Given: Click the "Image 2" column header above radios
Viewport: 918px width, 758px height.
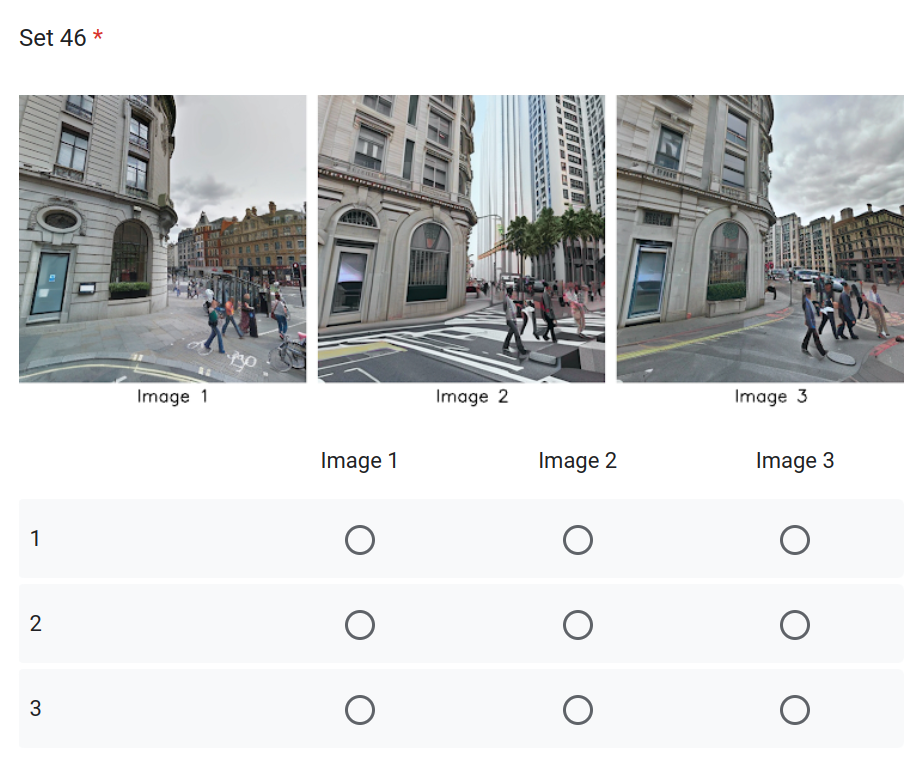Looking at the screenshot, I should 578,461.
